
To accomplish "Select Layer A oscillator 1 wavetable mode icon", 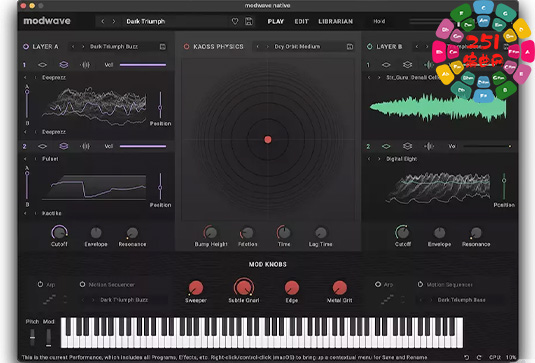I will pyautogui.click(x=42, y=65).
